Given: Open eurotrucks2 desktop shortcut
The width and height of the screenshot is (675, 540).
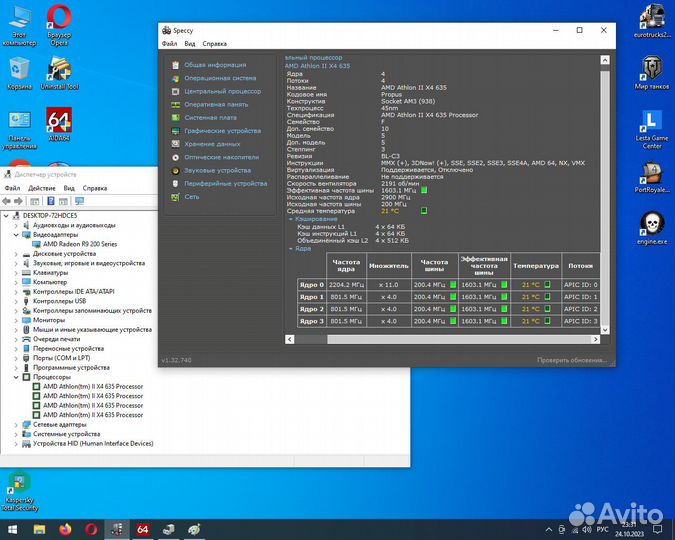Looking at the screenshot, I should click(x=652, y=22).
